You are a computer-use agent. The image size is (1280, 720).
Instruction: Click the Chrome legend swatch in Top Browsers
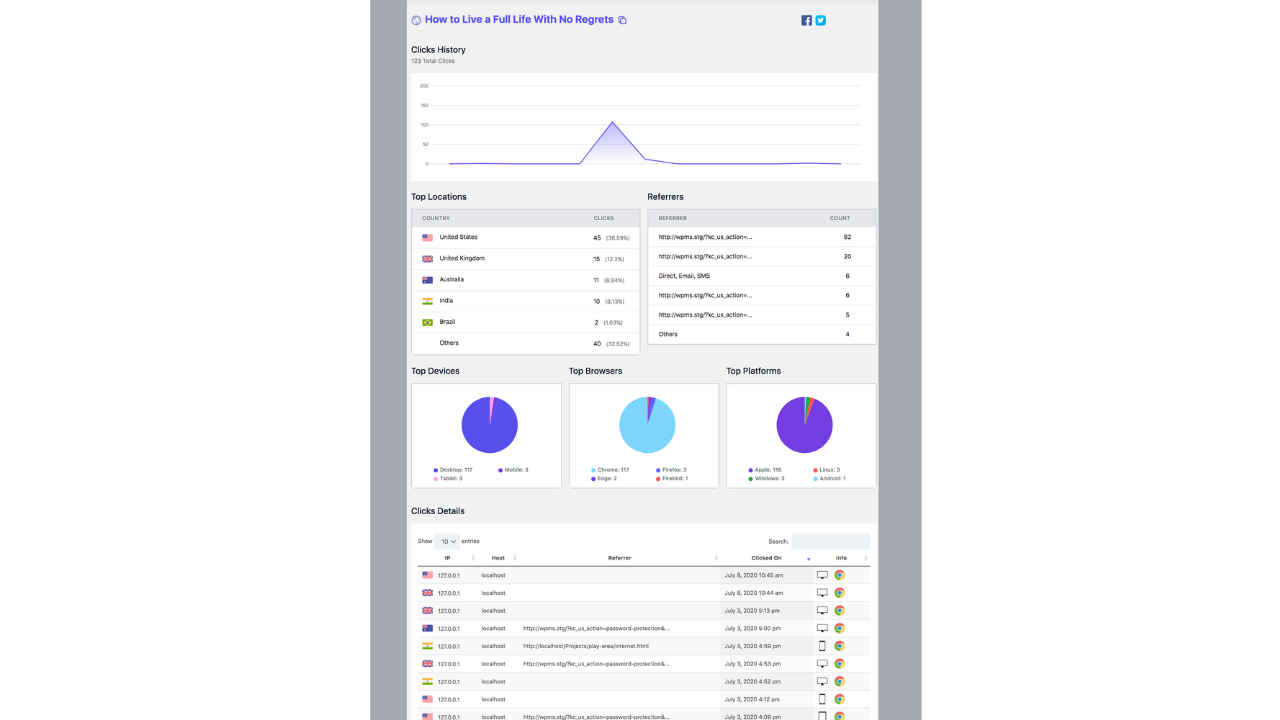click(593, 470)
